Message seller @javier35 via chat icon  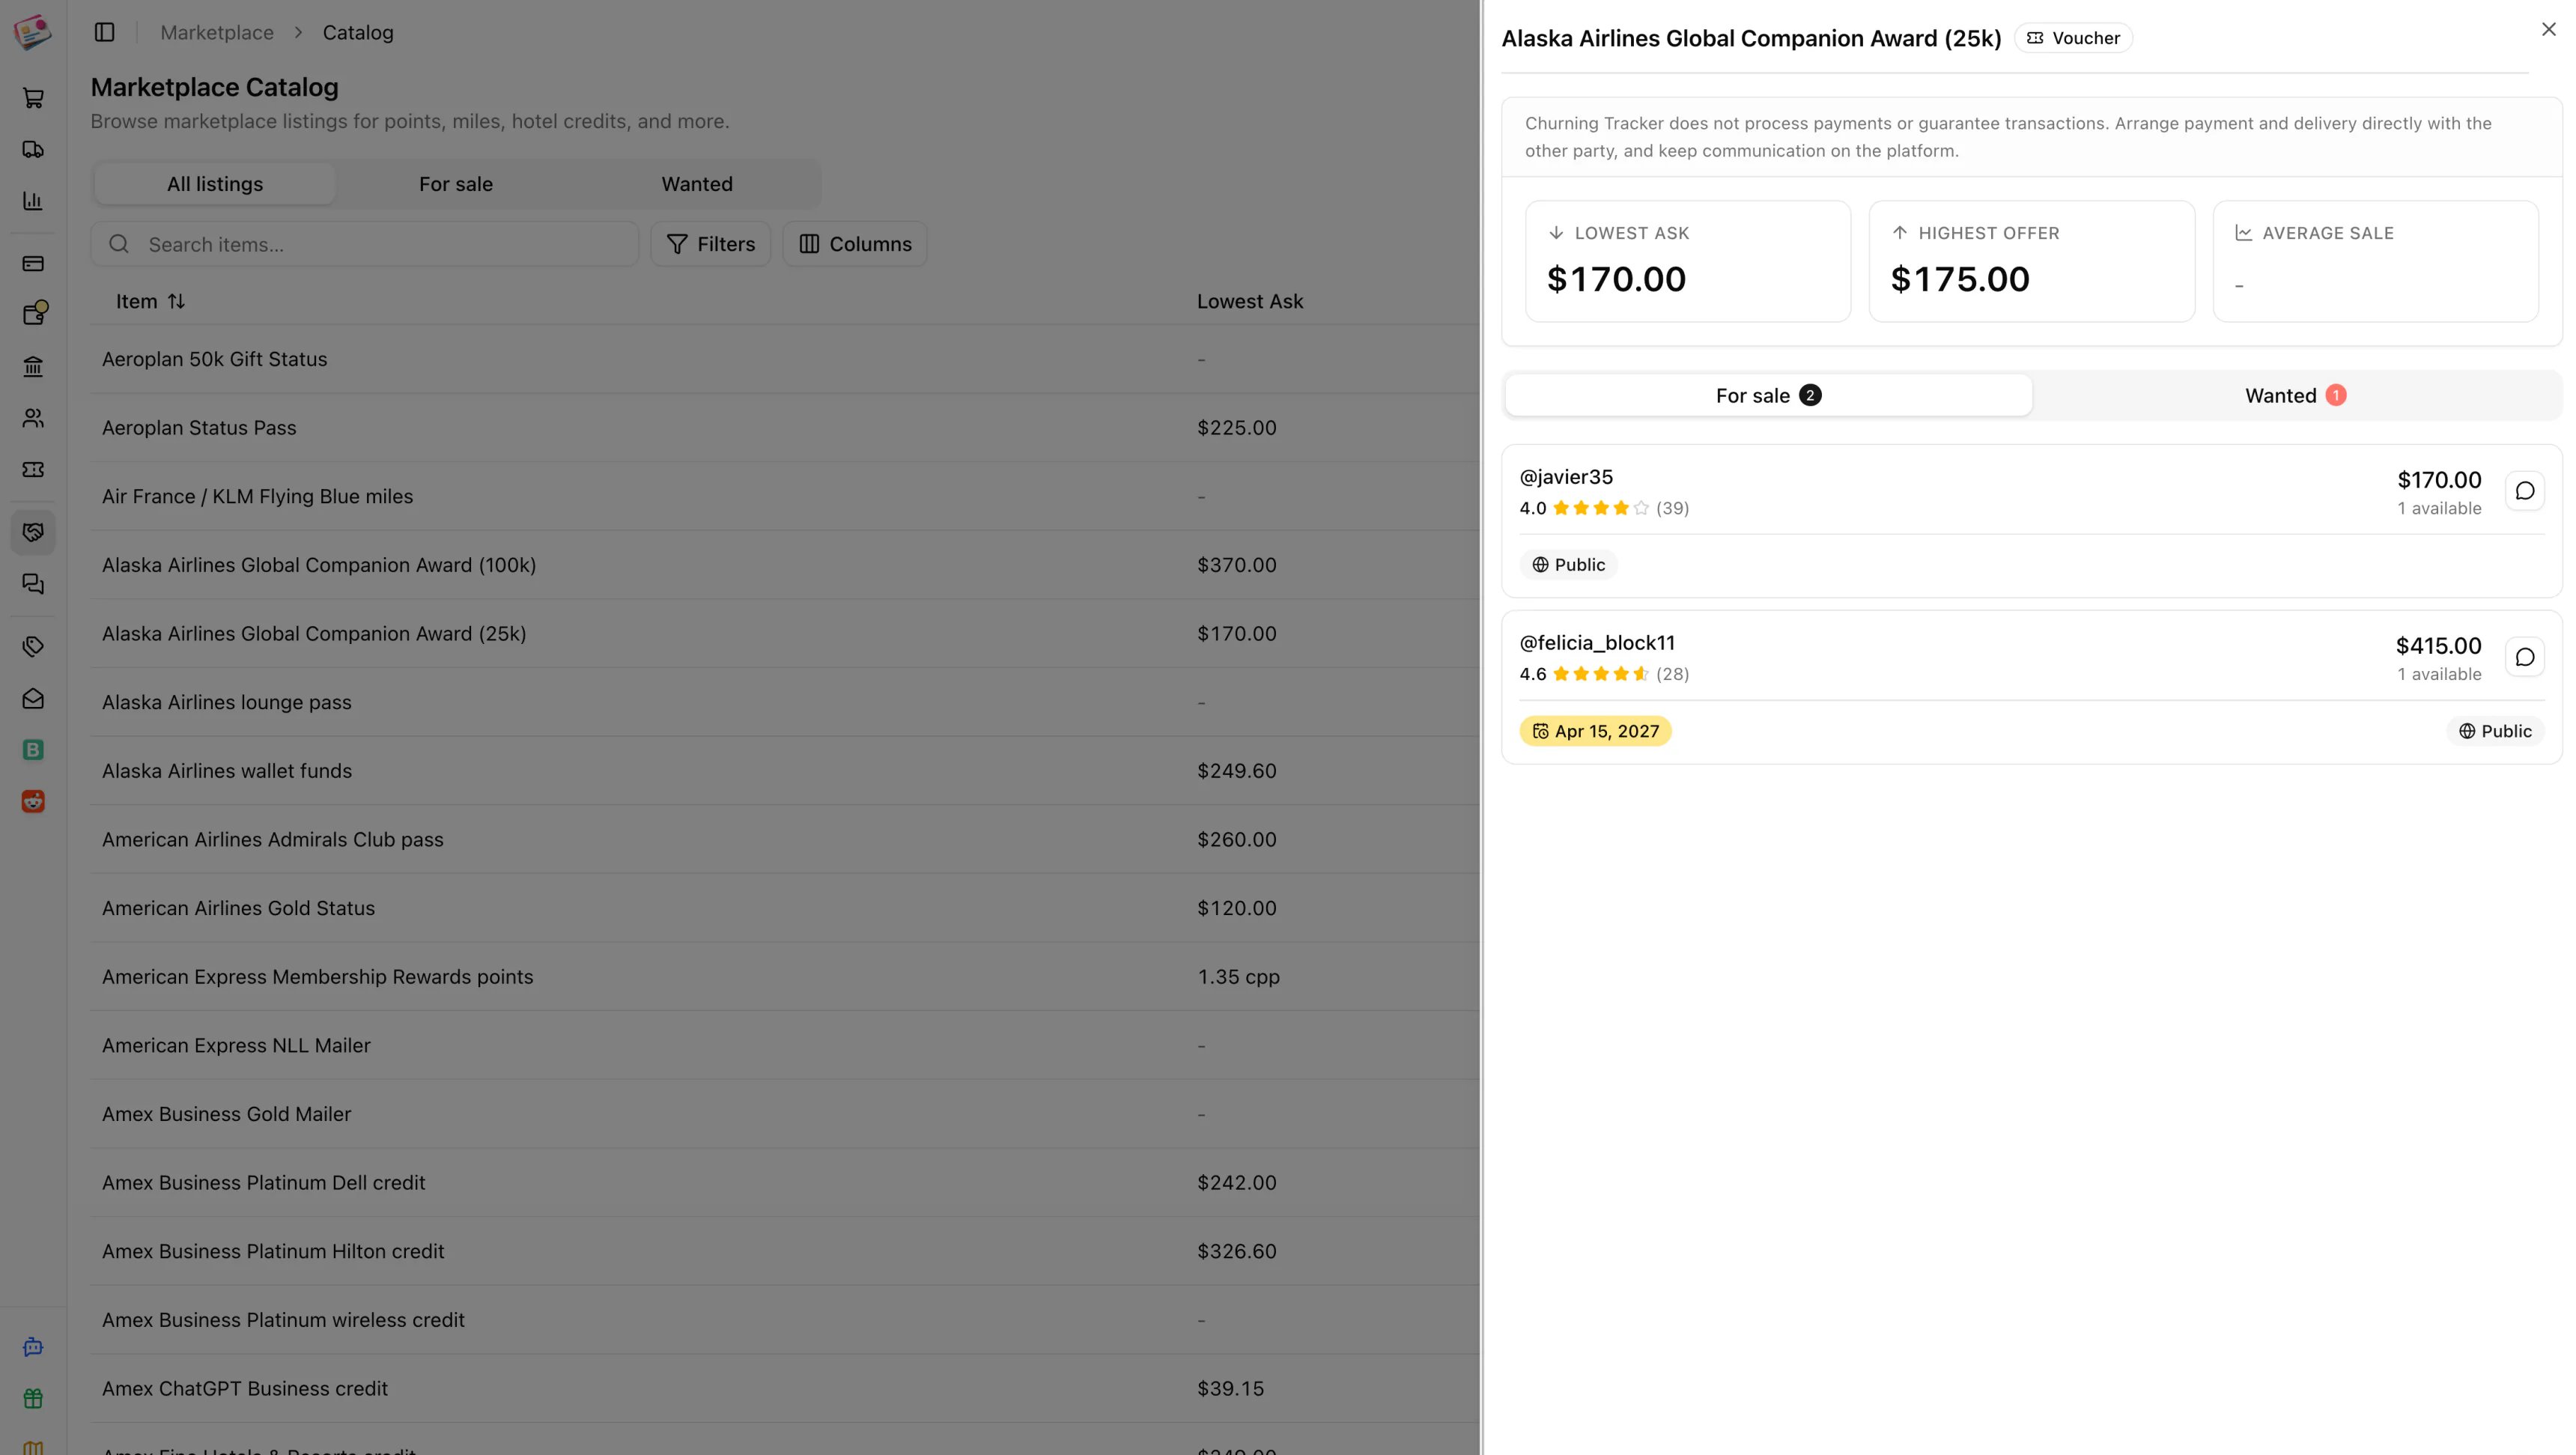click(2524, 491)
